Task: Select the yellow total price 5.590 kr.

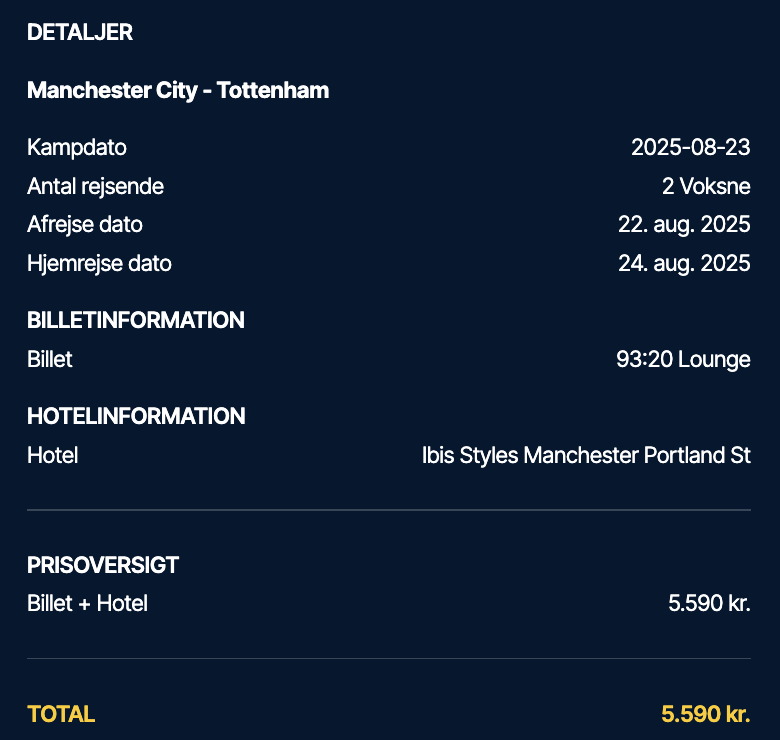Action: point(705,714)
